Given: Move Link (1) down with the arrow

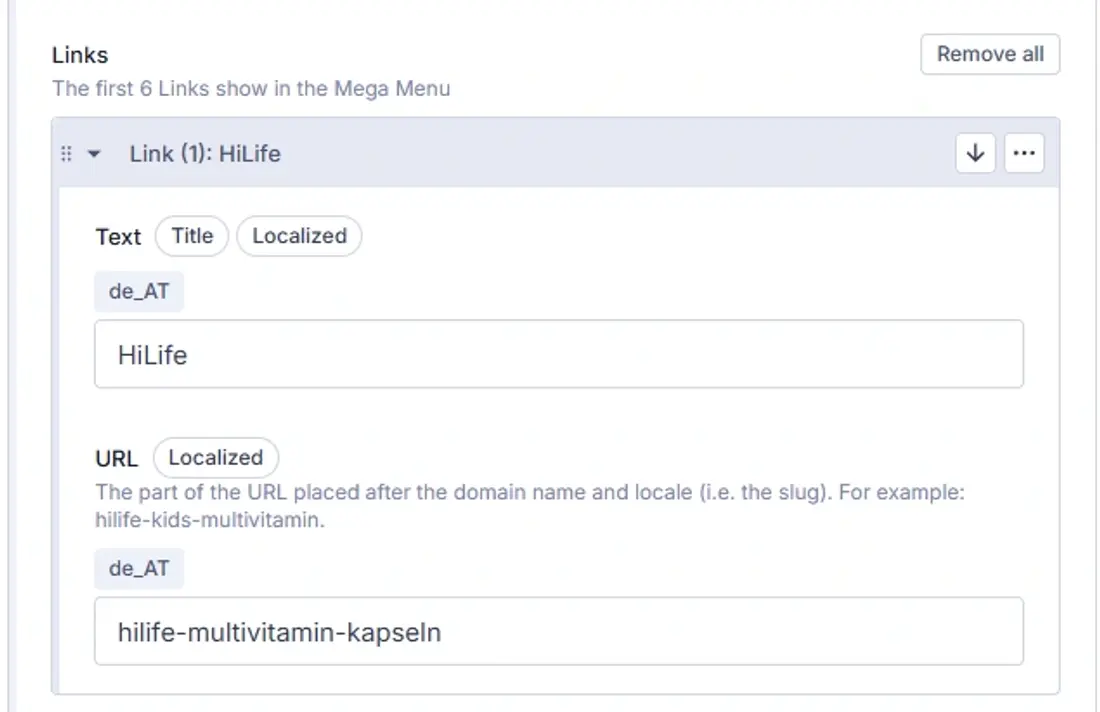Looking at the screenshot, I should tap(975, 153).
